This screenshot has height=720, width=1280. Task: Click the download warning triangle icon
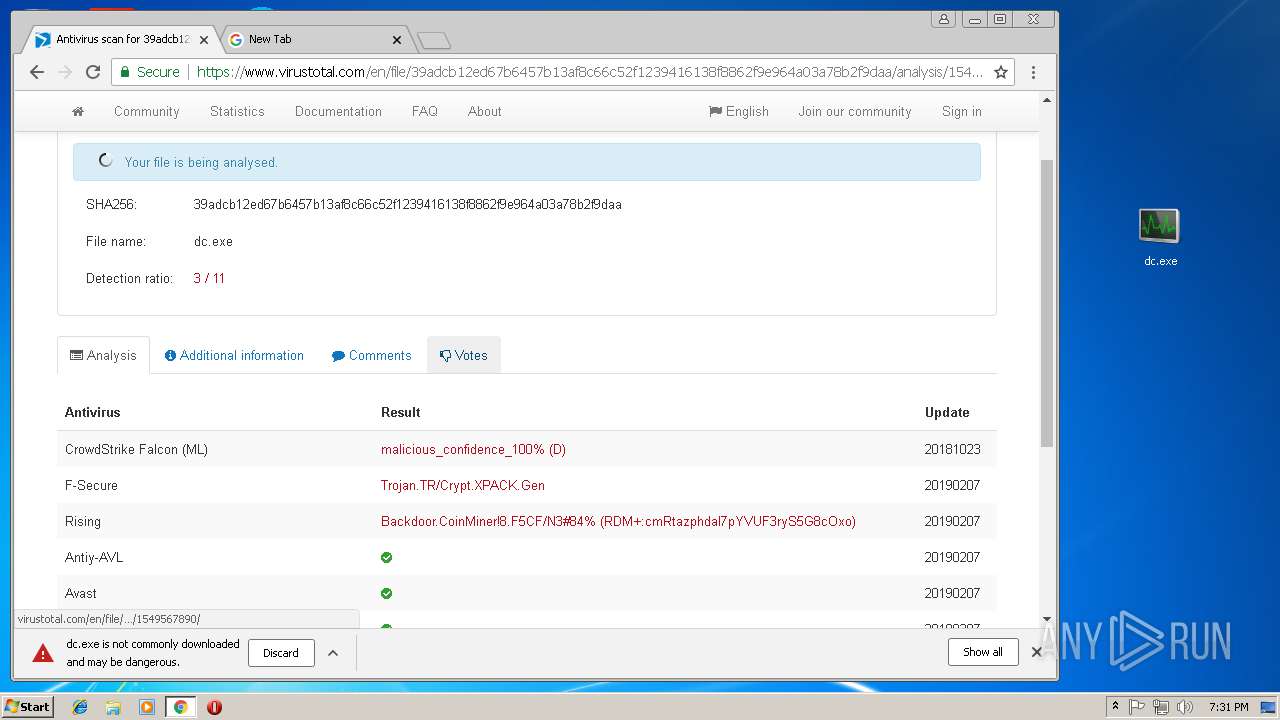coord(43,653)
